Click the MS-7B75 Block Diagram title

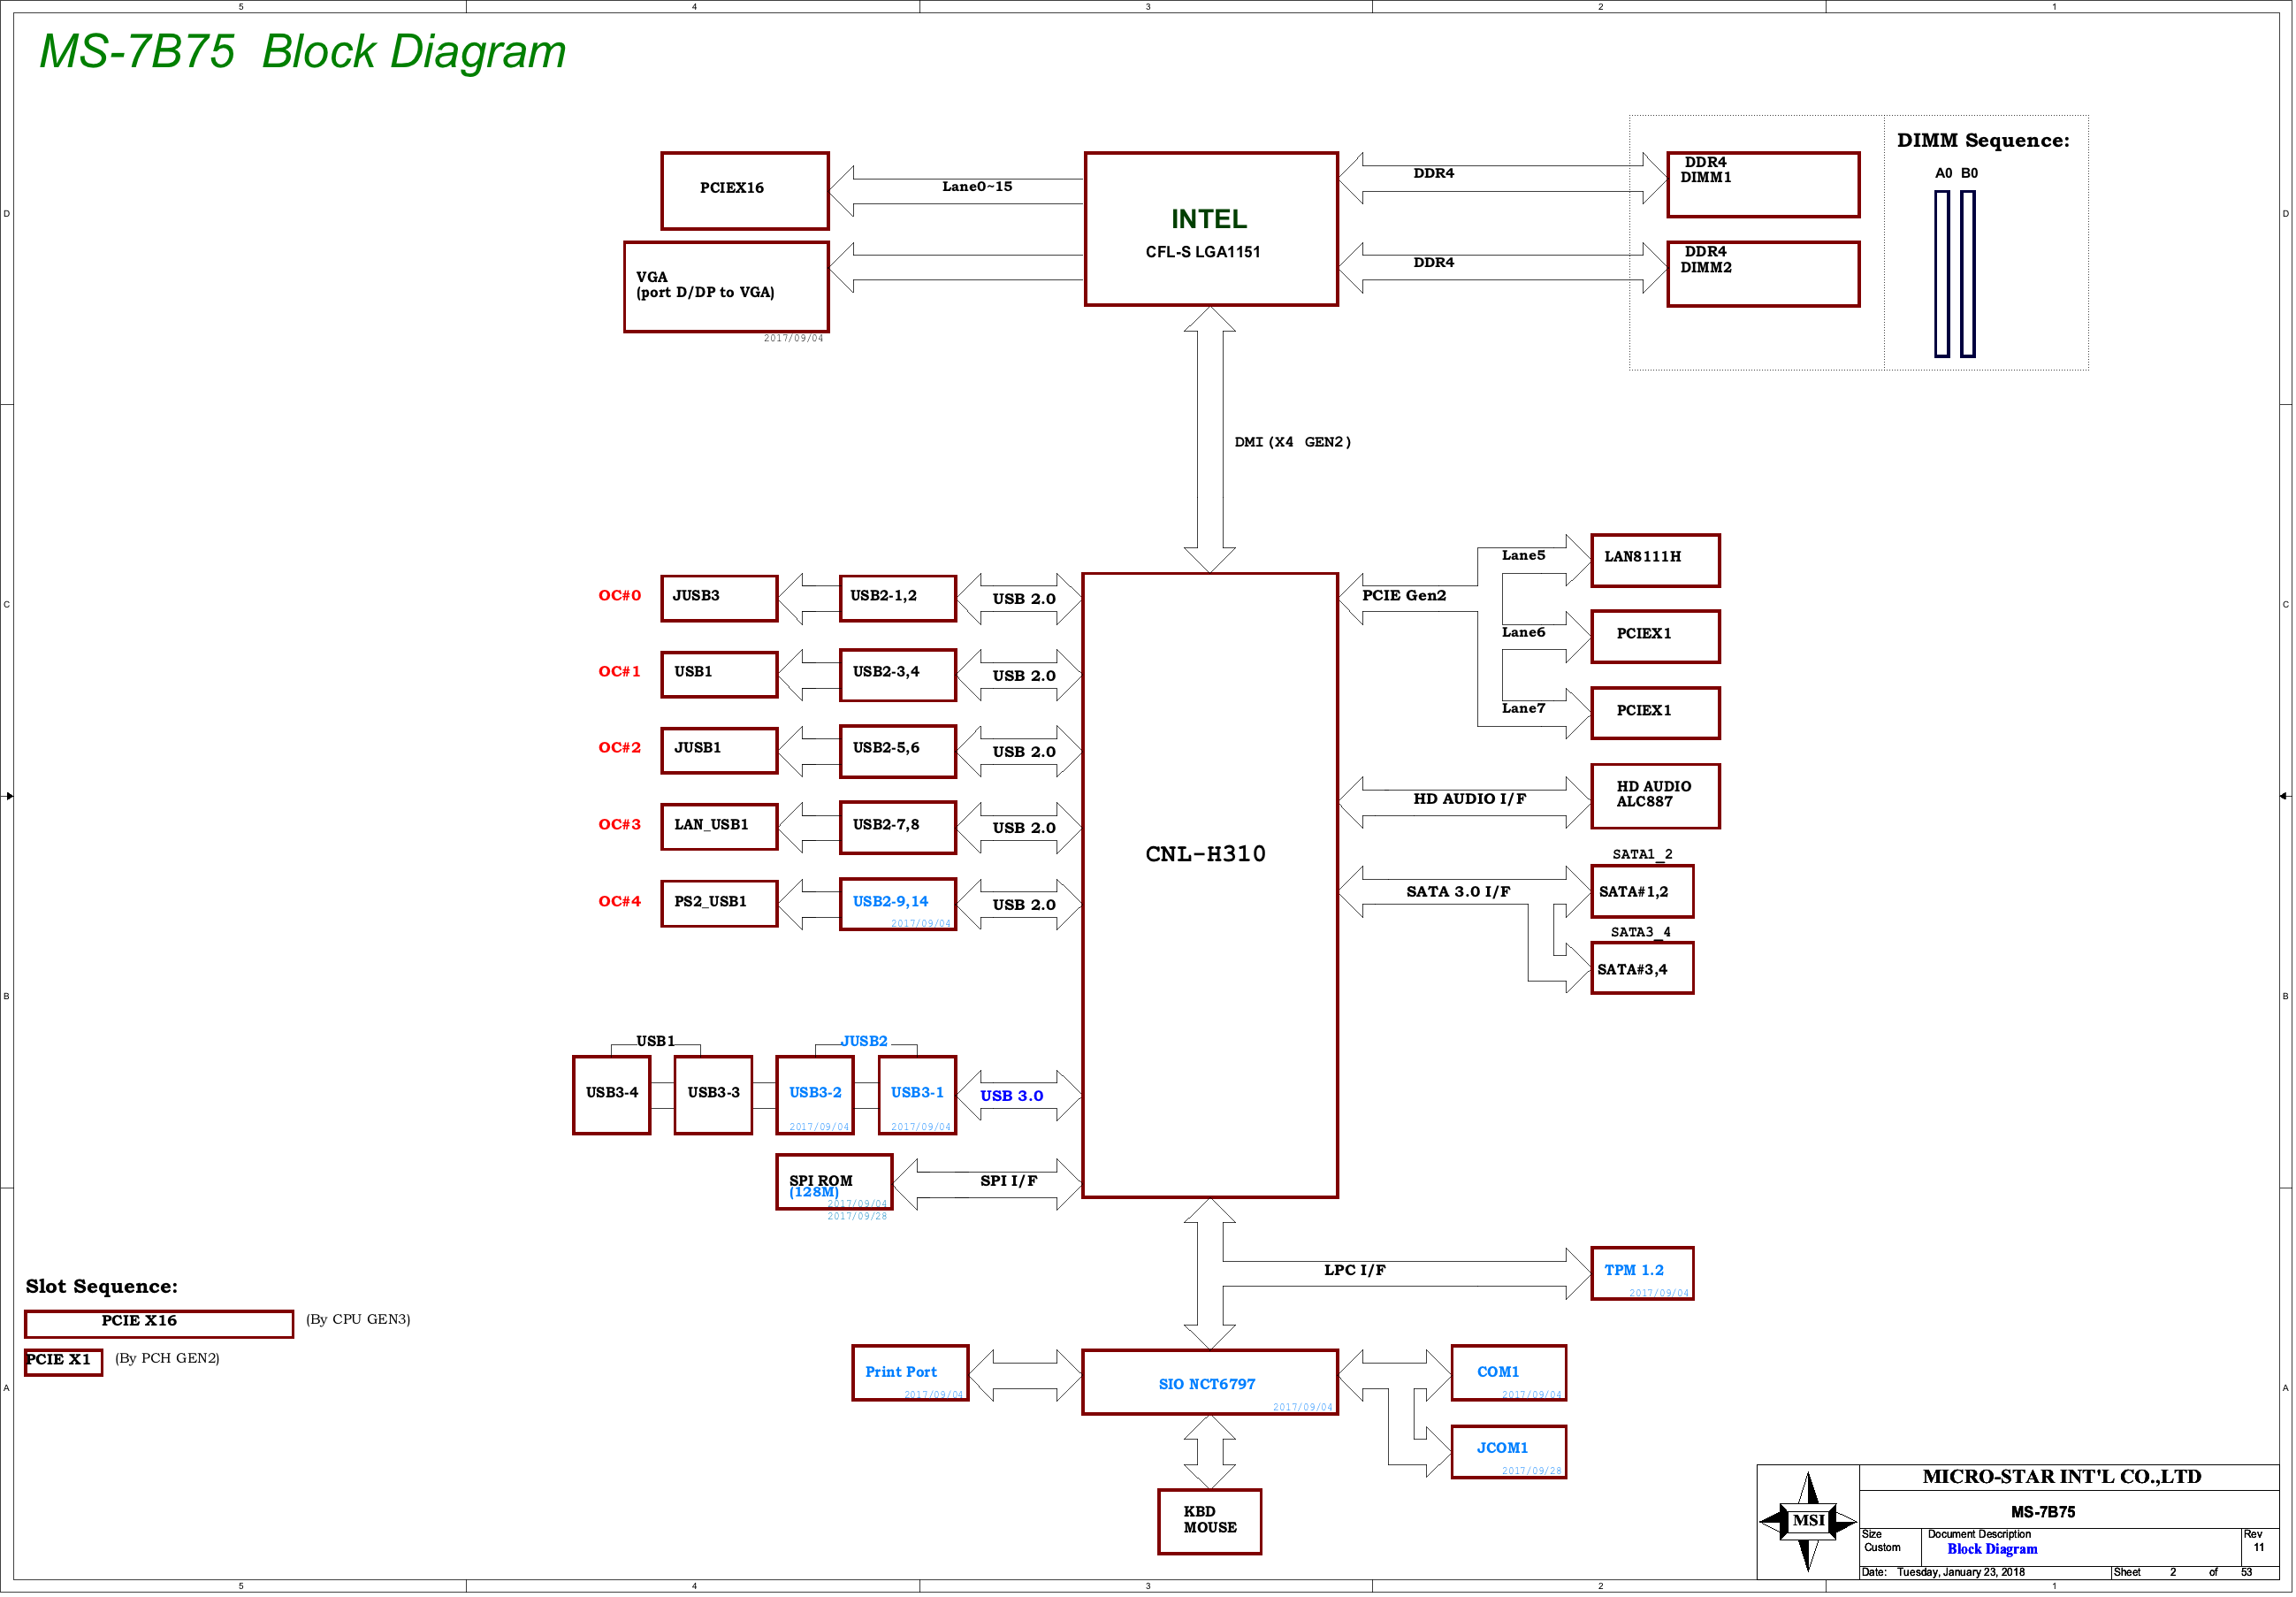302,52
